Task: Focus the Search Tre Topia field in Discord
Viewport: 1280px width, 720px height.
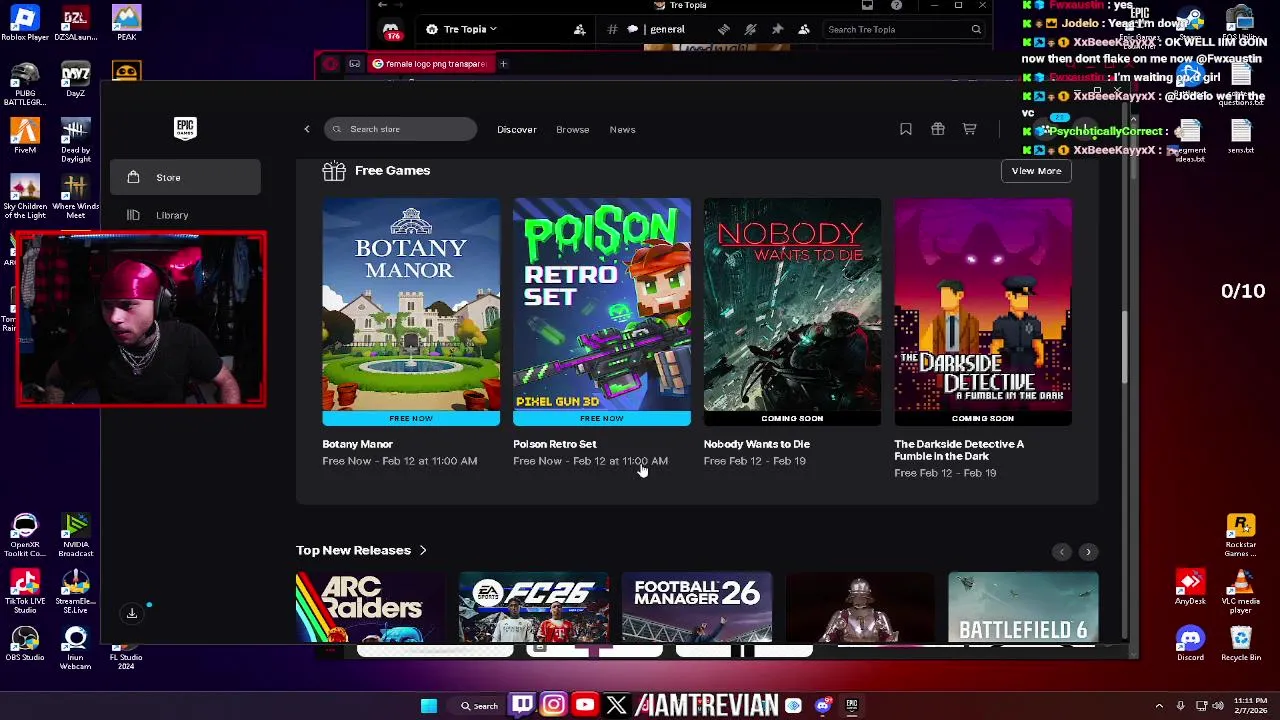Action: point(902,29)
